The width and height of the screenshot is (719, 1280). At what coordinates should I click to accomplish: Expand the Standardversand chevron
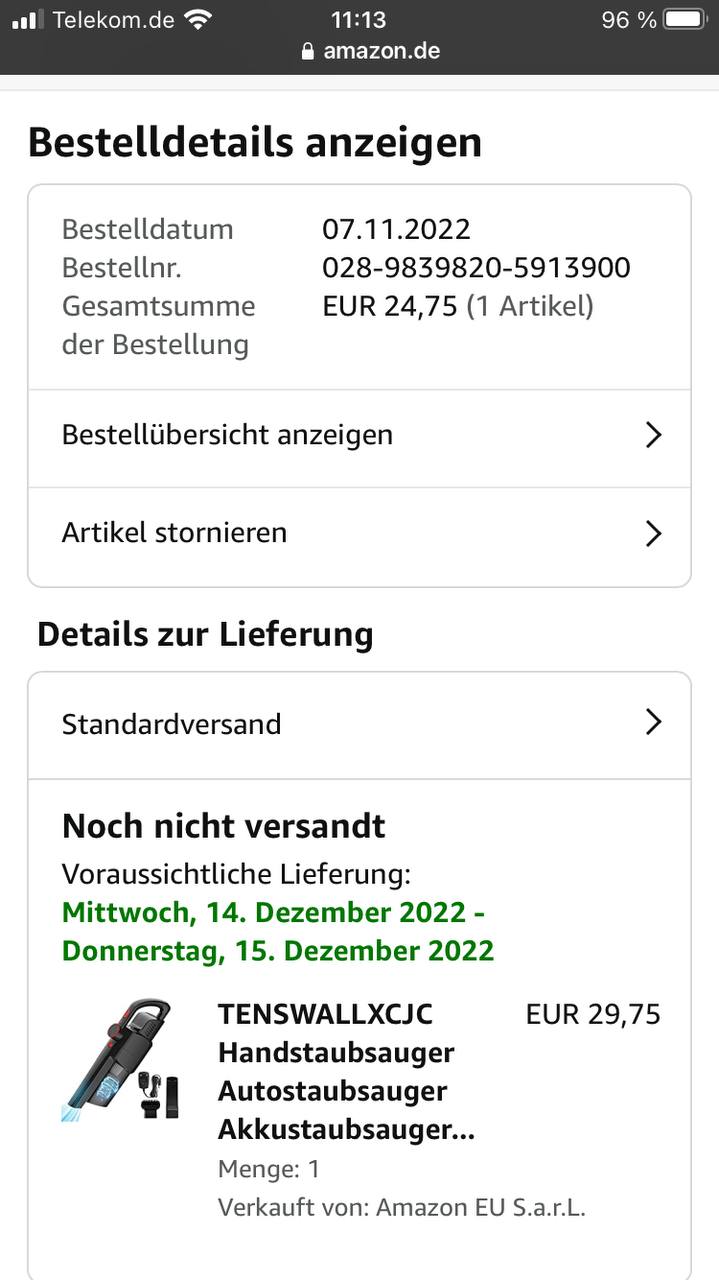pos(653,722)
